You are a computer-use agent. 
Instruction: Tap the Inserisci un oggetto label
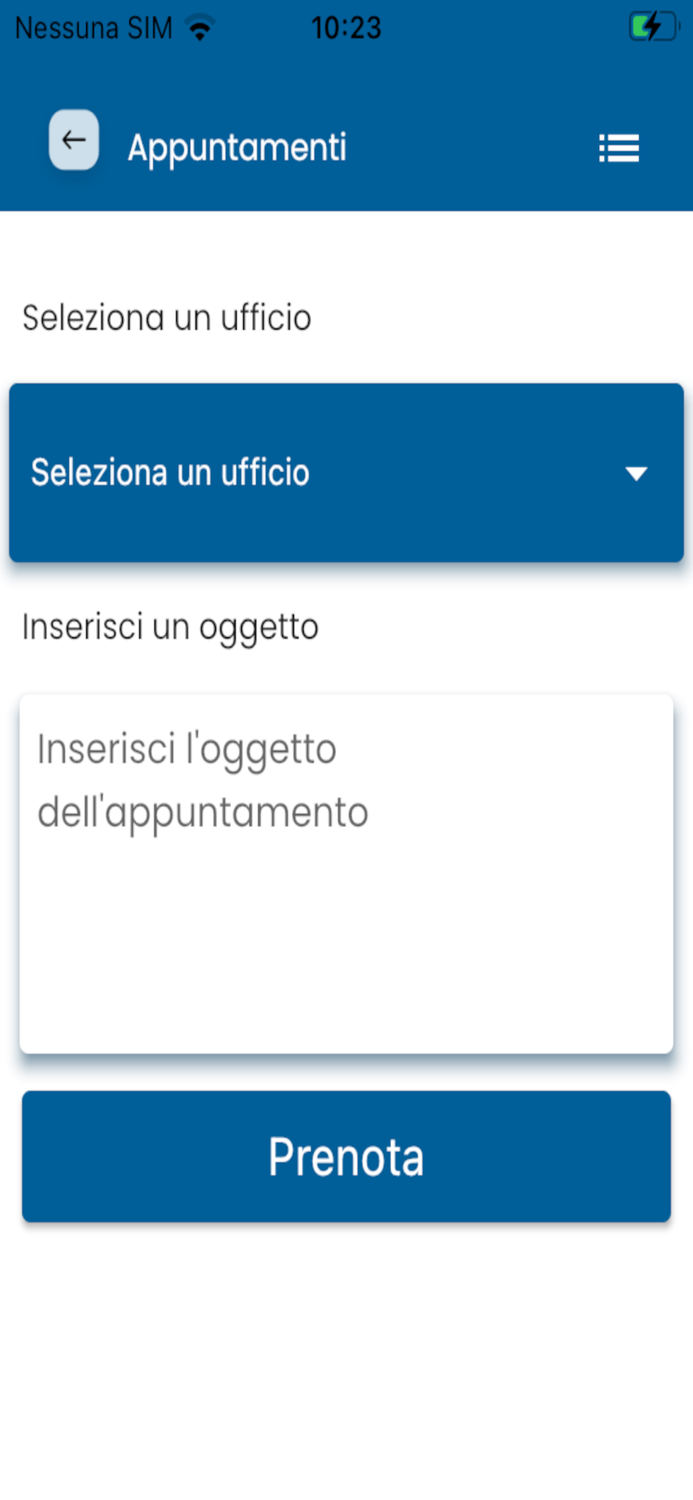point(170,627)
